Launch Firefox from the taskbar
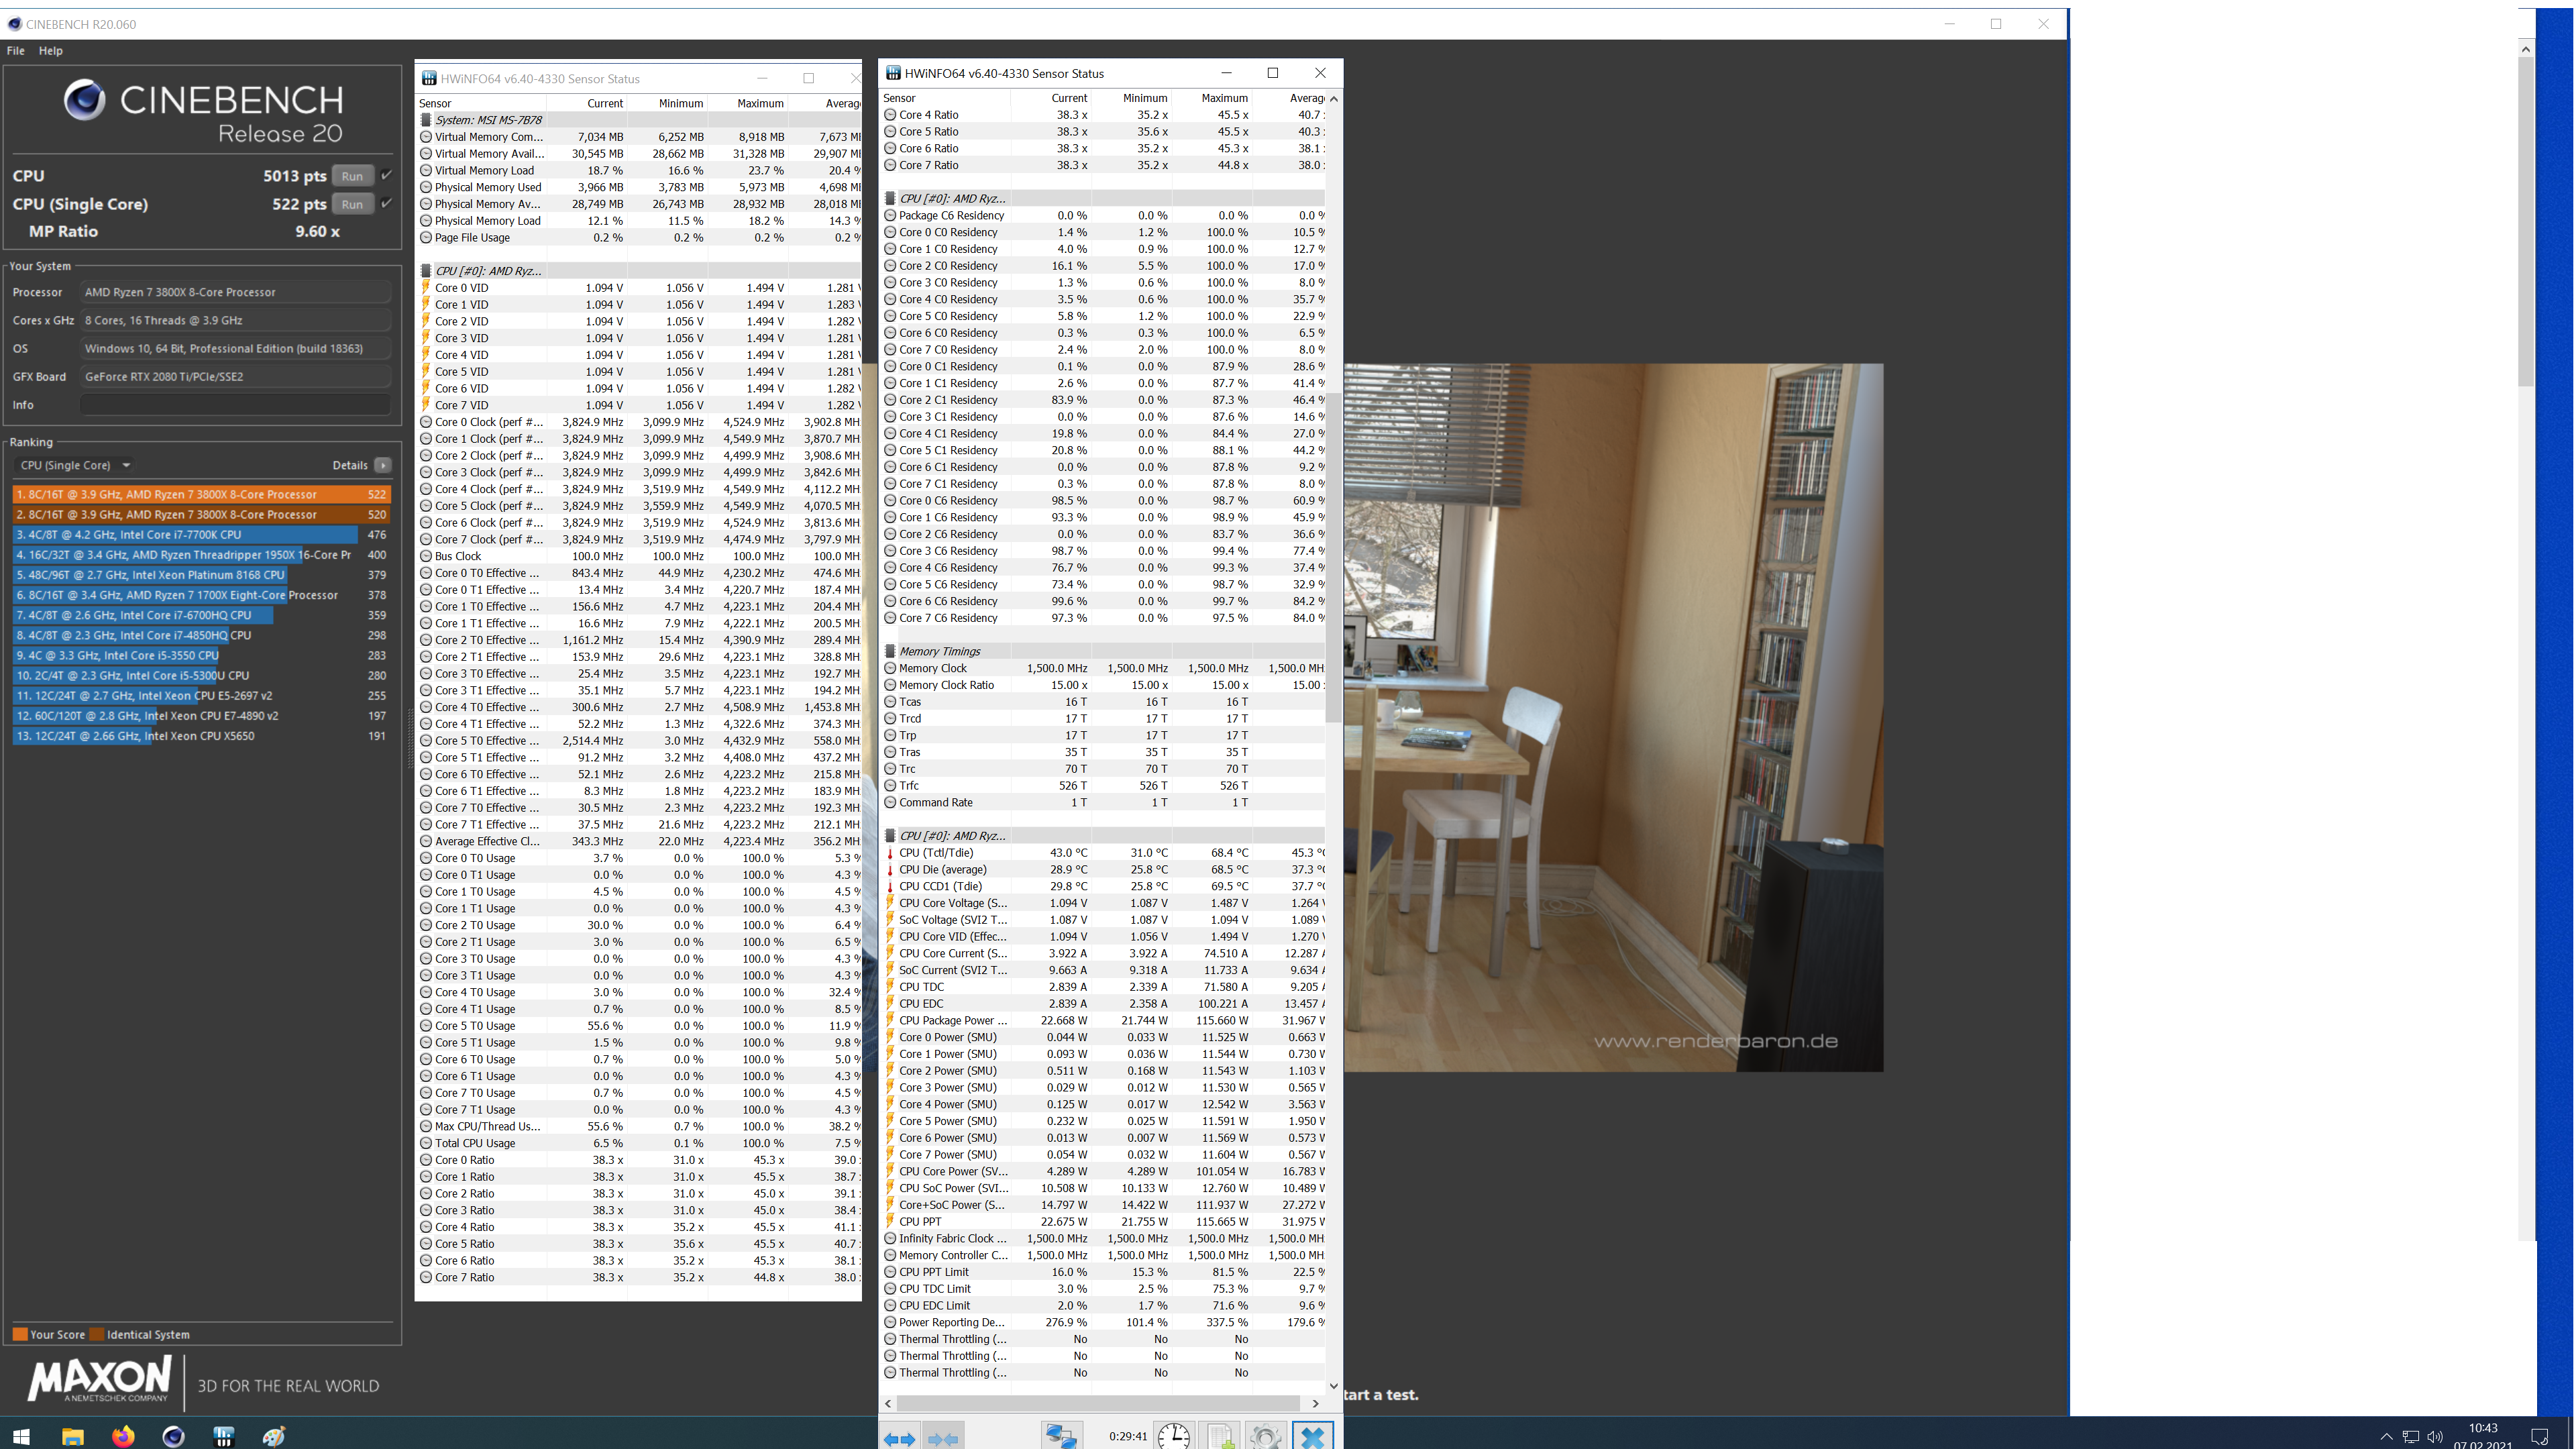This screenshot has width=2576, height=1449. pyautogui.click(x=123, y=1436)
